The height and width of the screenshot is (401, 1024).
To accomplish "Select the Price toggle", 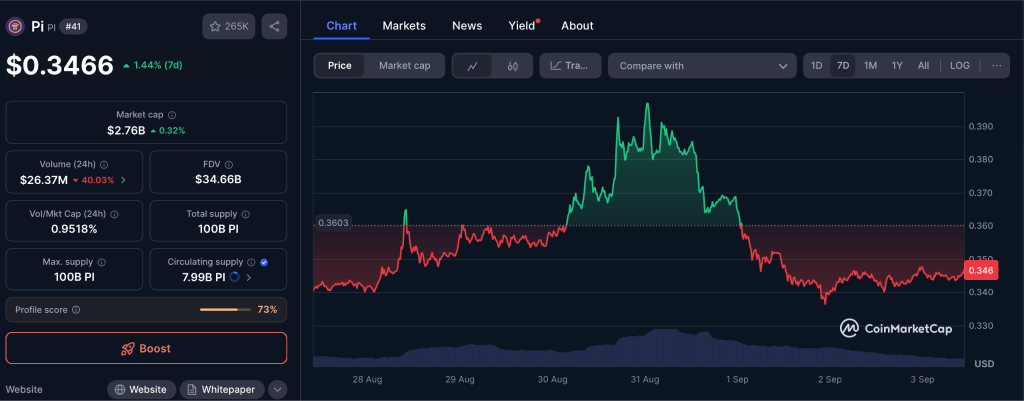I will click(340, 65).
